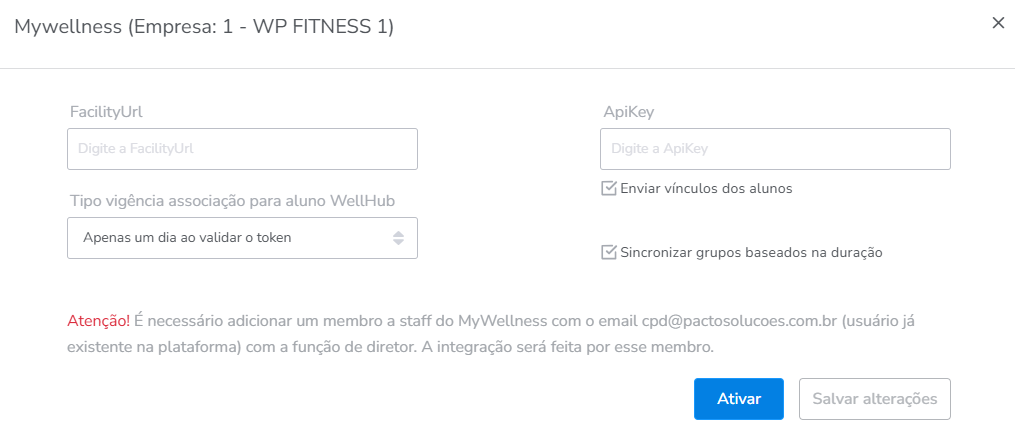Click the FacilityUrl field label
This screenshot has height=430, width=1015.
pyautogui.click(x=113, y=112)
